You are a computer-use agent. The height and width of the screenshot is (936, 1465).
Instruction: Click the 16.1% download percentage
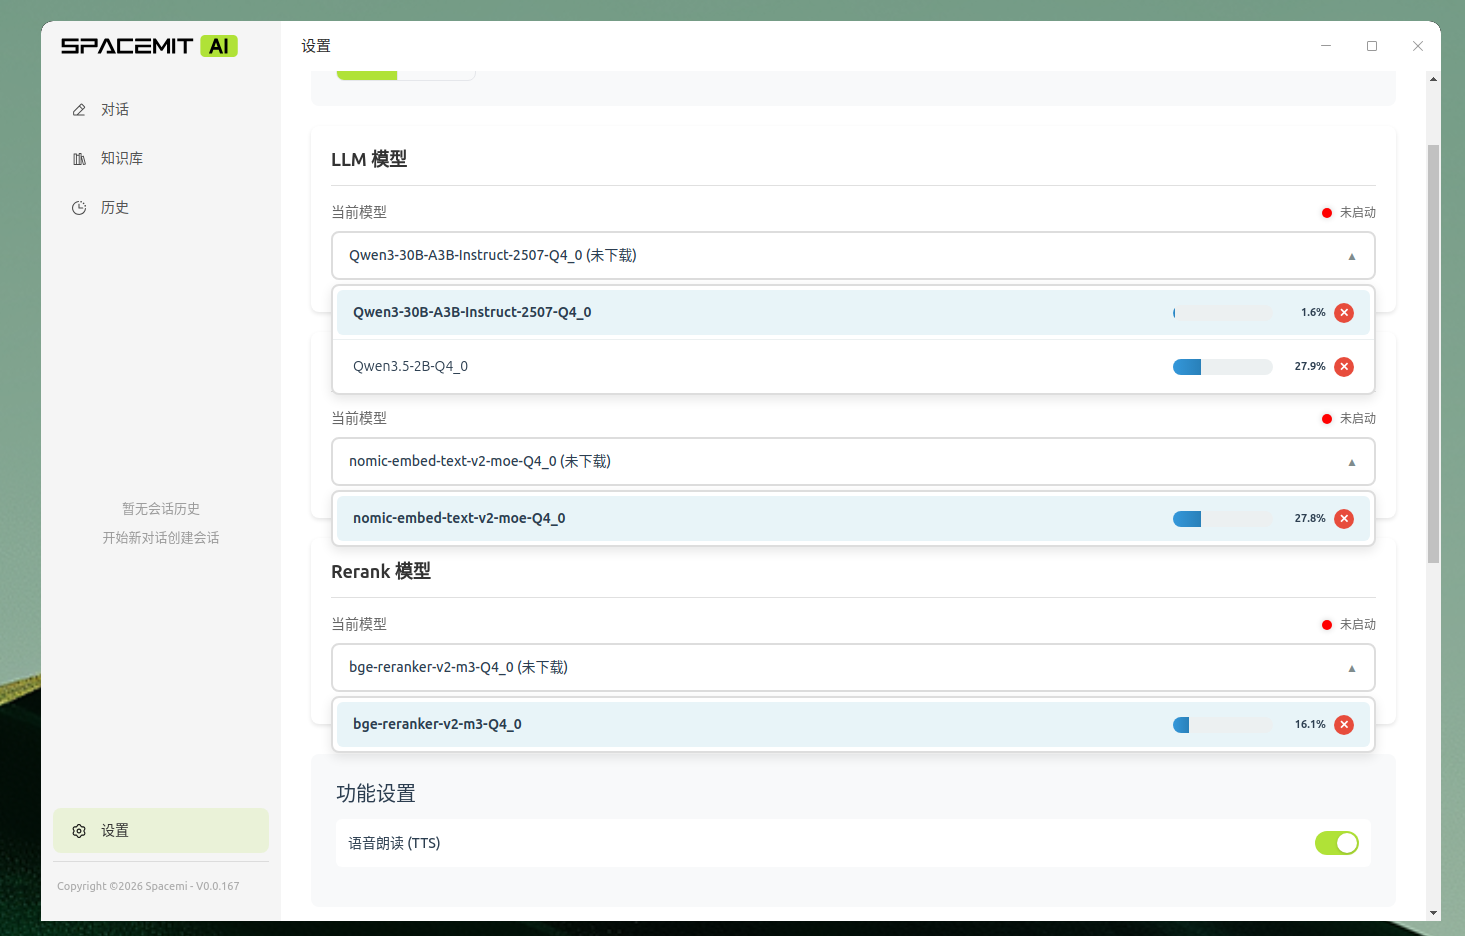tap(1310, 725)
